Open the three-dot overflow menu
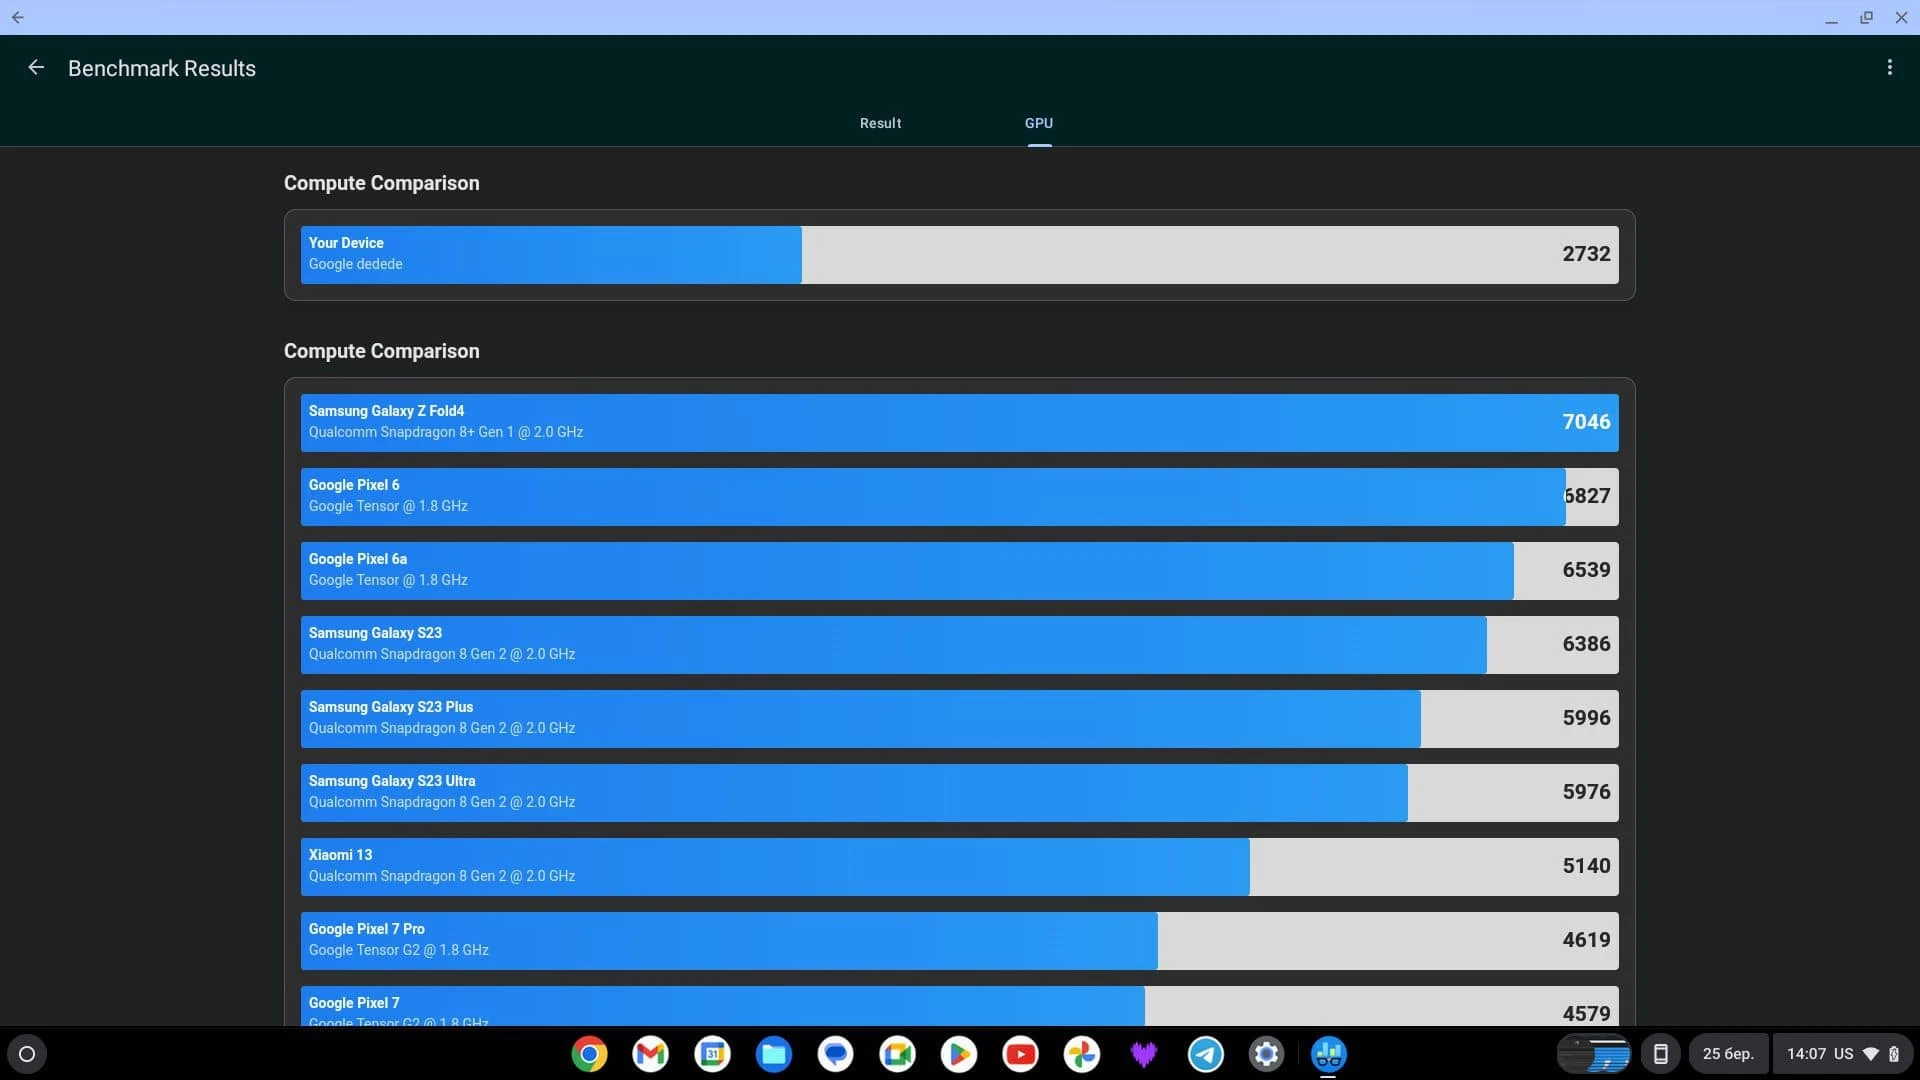The width and height of the screenshot is (1920, 1080). [1889, 68]
